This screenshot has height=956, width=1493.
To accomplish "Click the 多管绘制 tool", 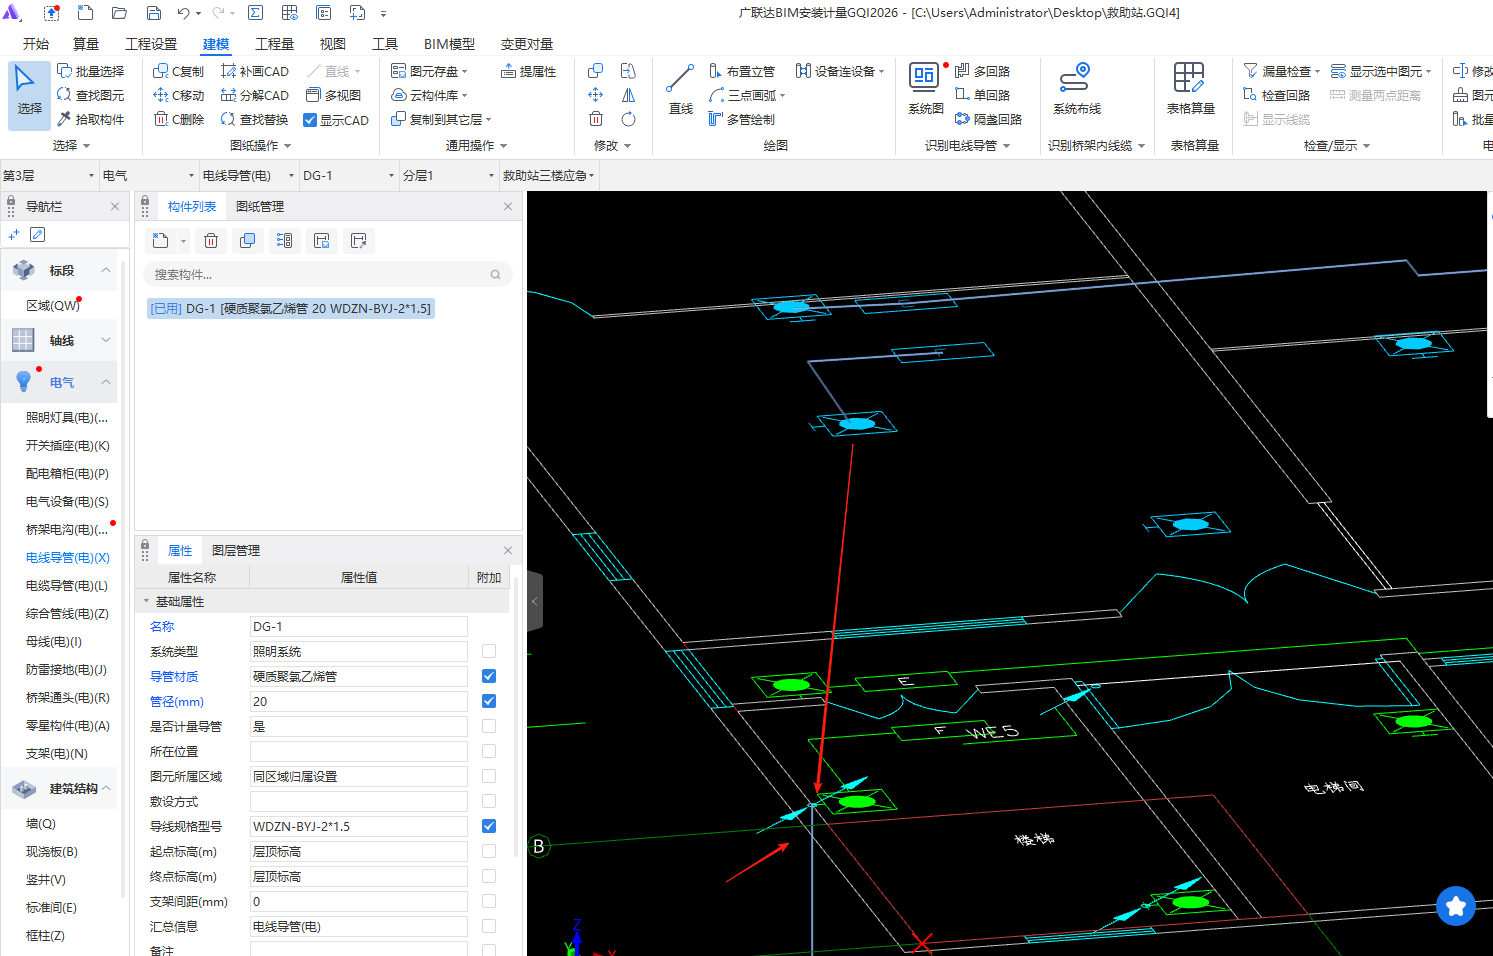I will click(x=742, y=119).
